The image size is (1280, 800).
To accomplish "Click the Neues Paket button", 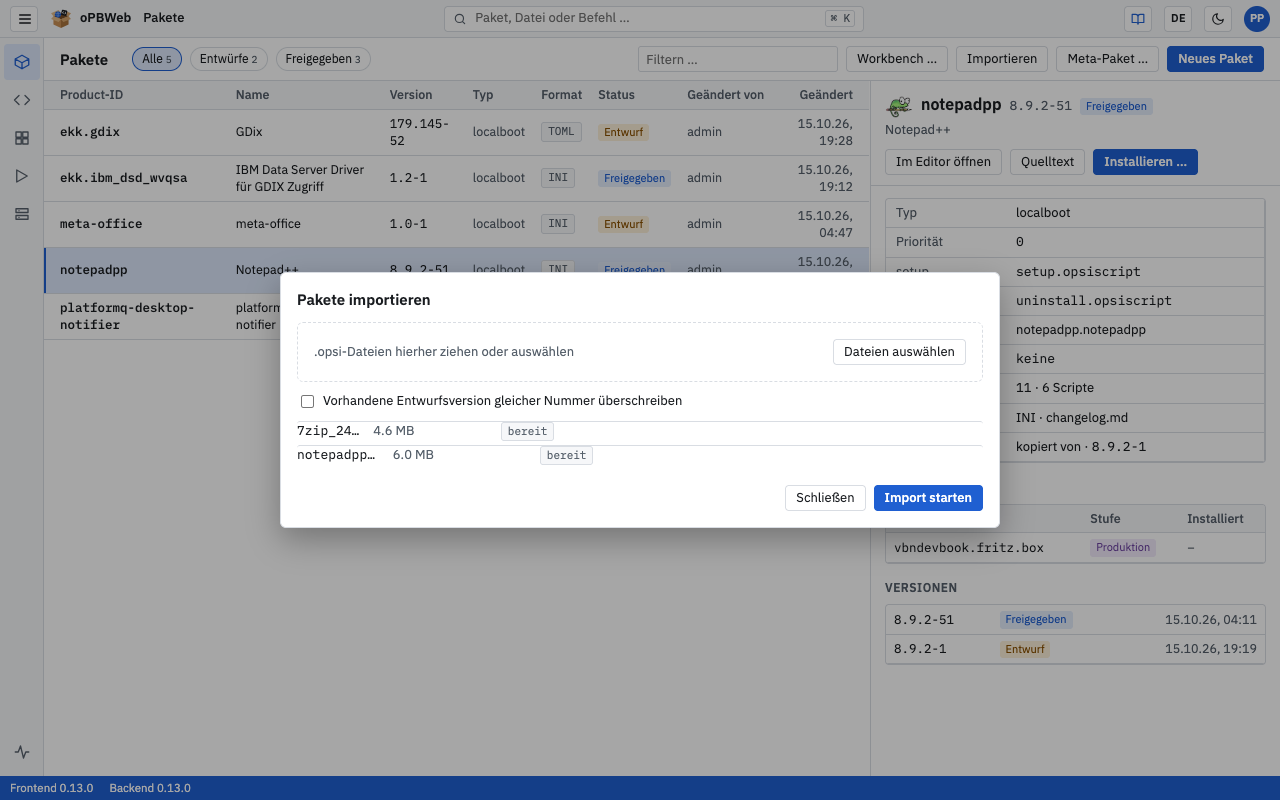I will pyautogui.click(x=1215, y=59).
